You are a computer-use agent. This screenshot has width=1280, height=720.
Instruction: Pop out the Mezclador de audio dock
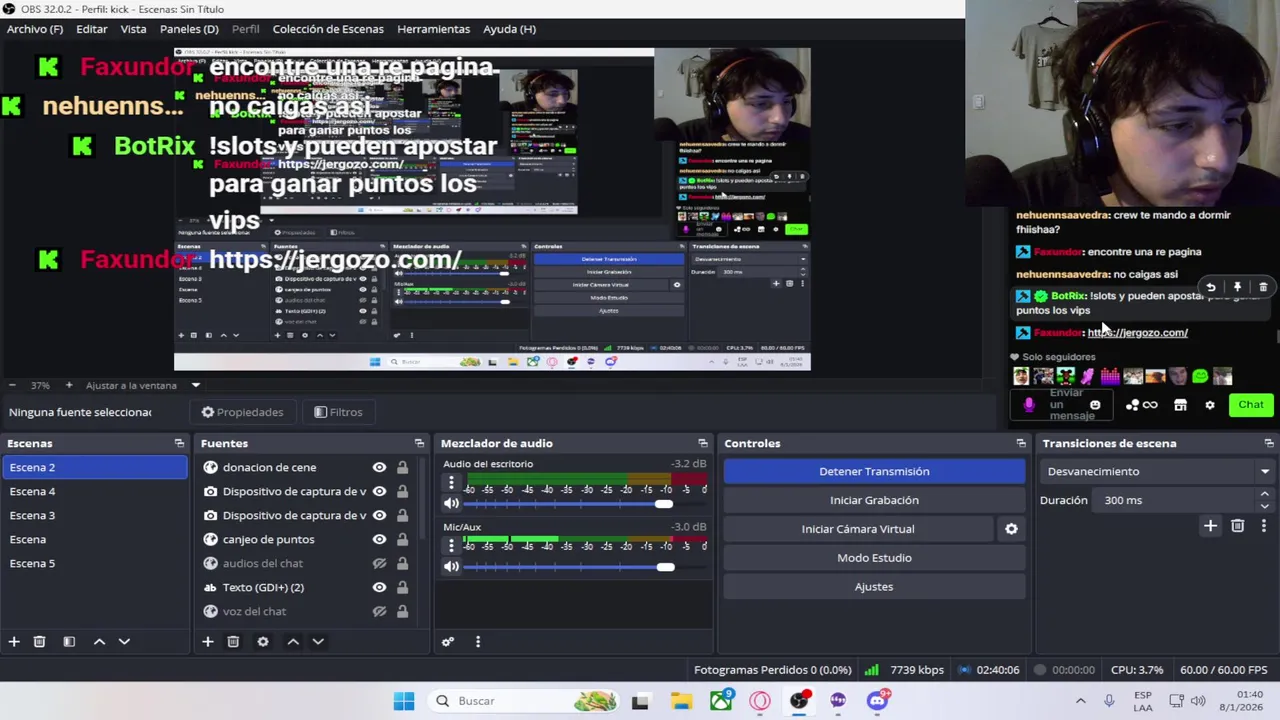point(703,443)
